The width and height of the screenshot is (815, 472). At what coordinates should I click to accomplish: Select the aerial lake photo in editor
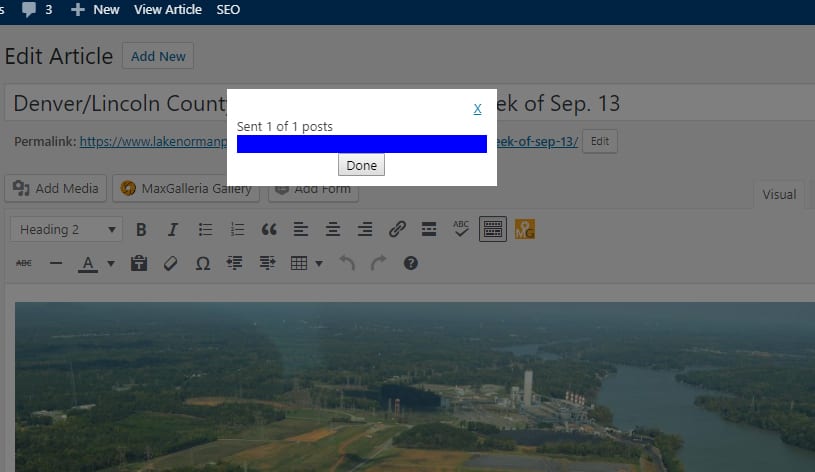point(415,387)
